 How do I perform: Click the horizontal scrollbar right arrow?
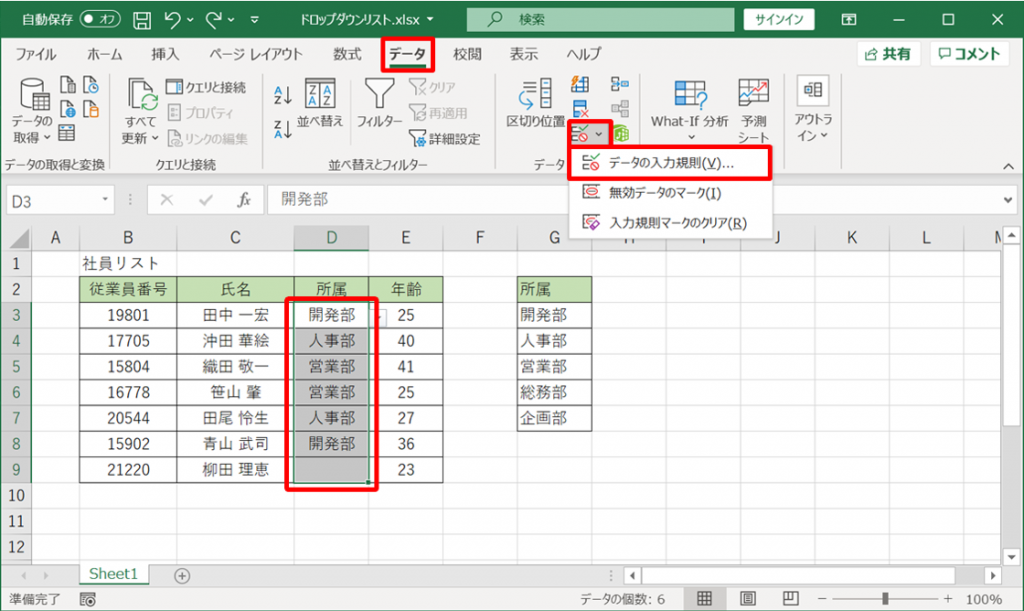point(993,576)
